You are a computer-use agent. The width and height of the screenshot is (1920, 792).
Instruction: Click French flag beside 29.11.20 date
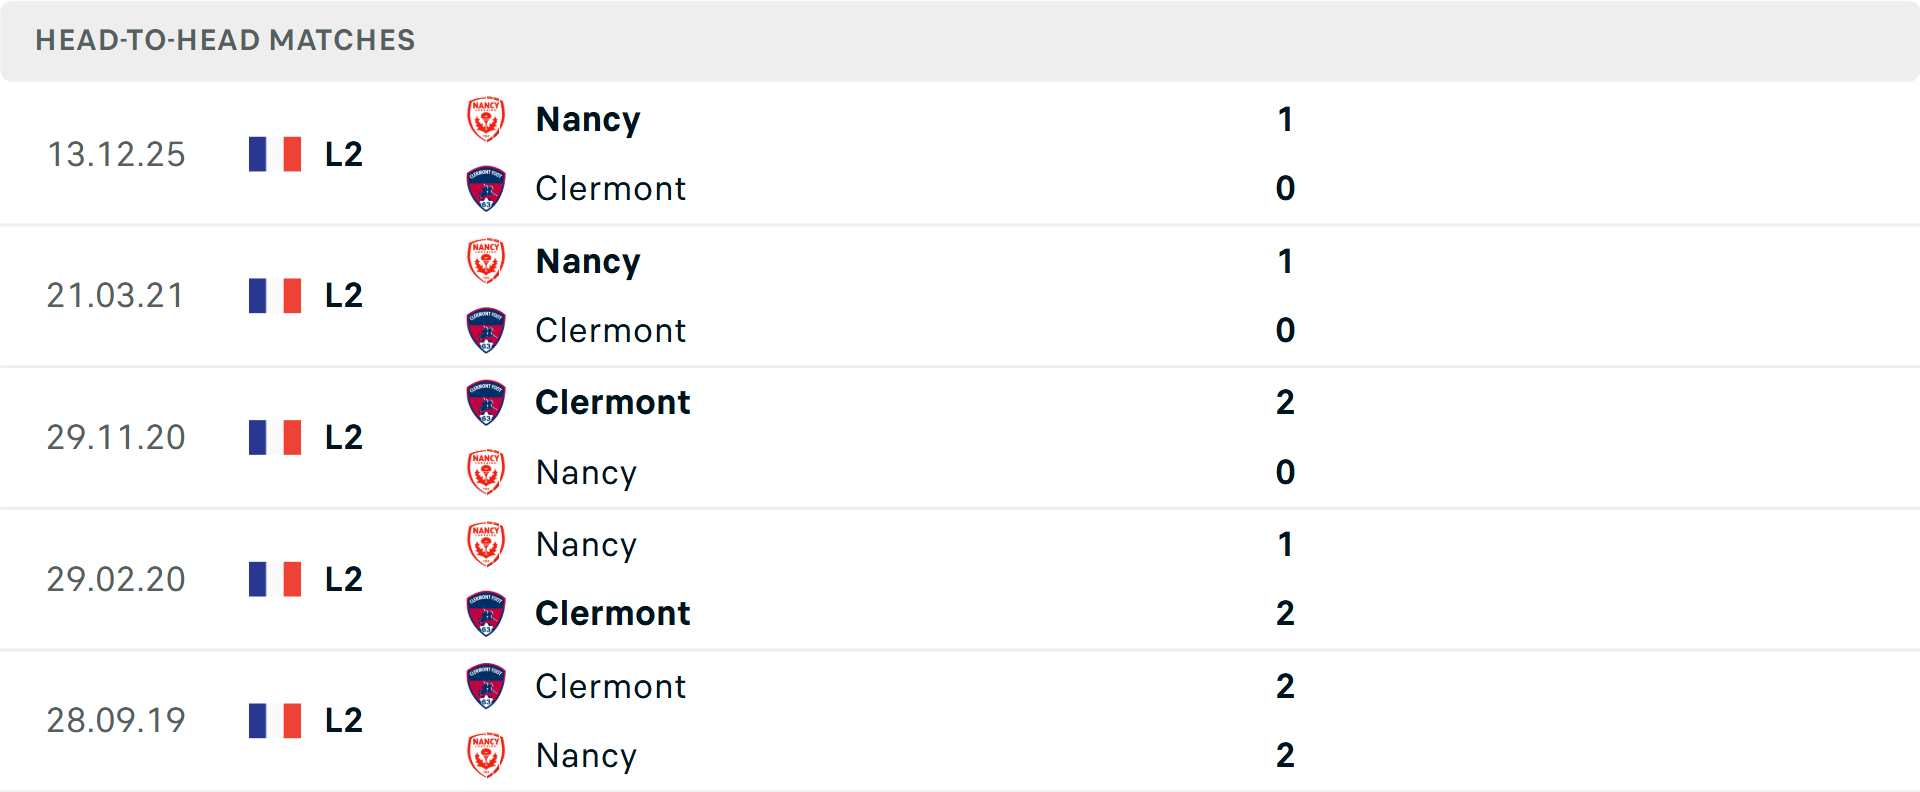coord(275,438)
